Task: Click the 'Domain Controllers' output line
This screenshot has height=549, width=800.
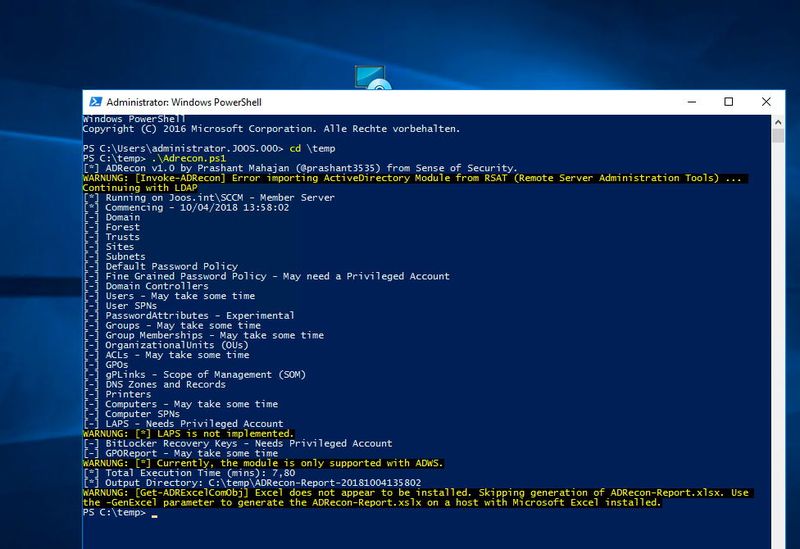Action: coord(146,286)
